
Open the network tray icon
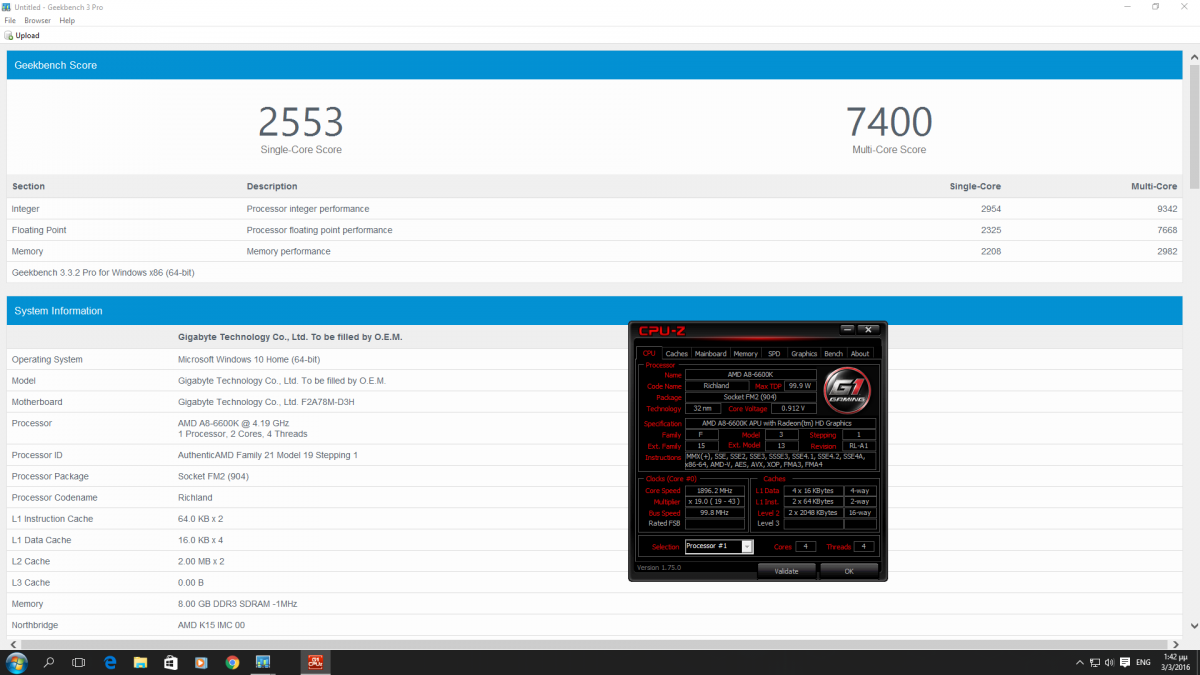pos(1096,662)
